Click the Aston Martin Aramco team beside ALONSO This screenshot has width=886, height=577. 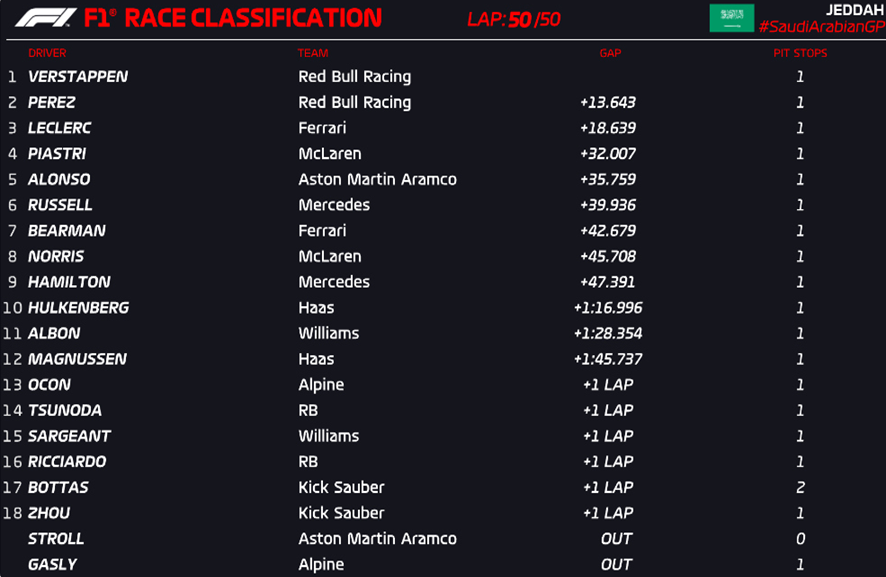[377, 180]
